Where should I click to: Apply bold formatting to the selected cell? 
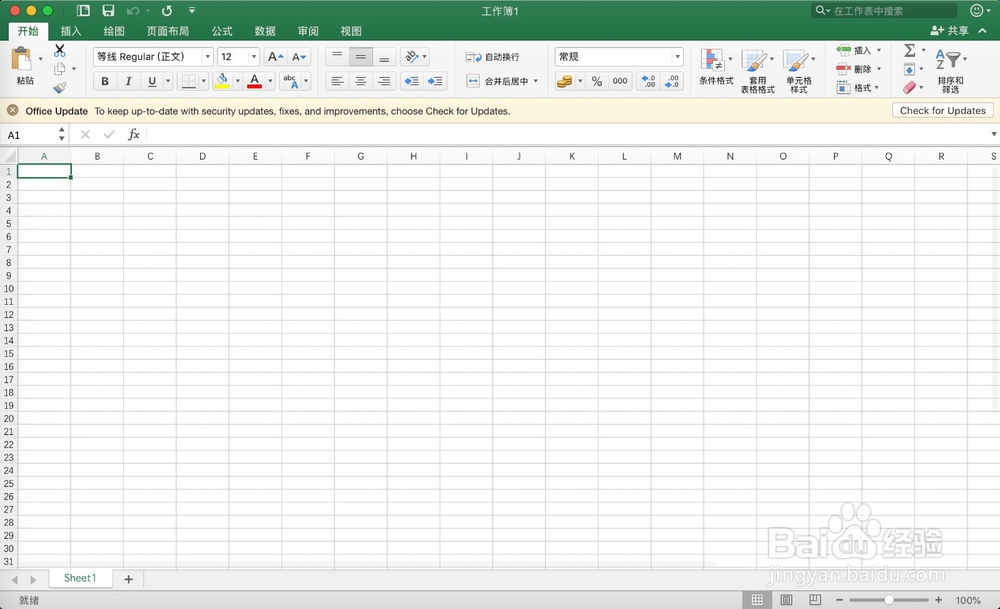(x=105, y=81)
